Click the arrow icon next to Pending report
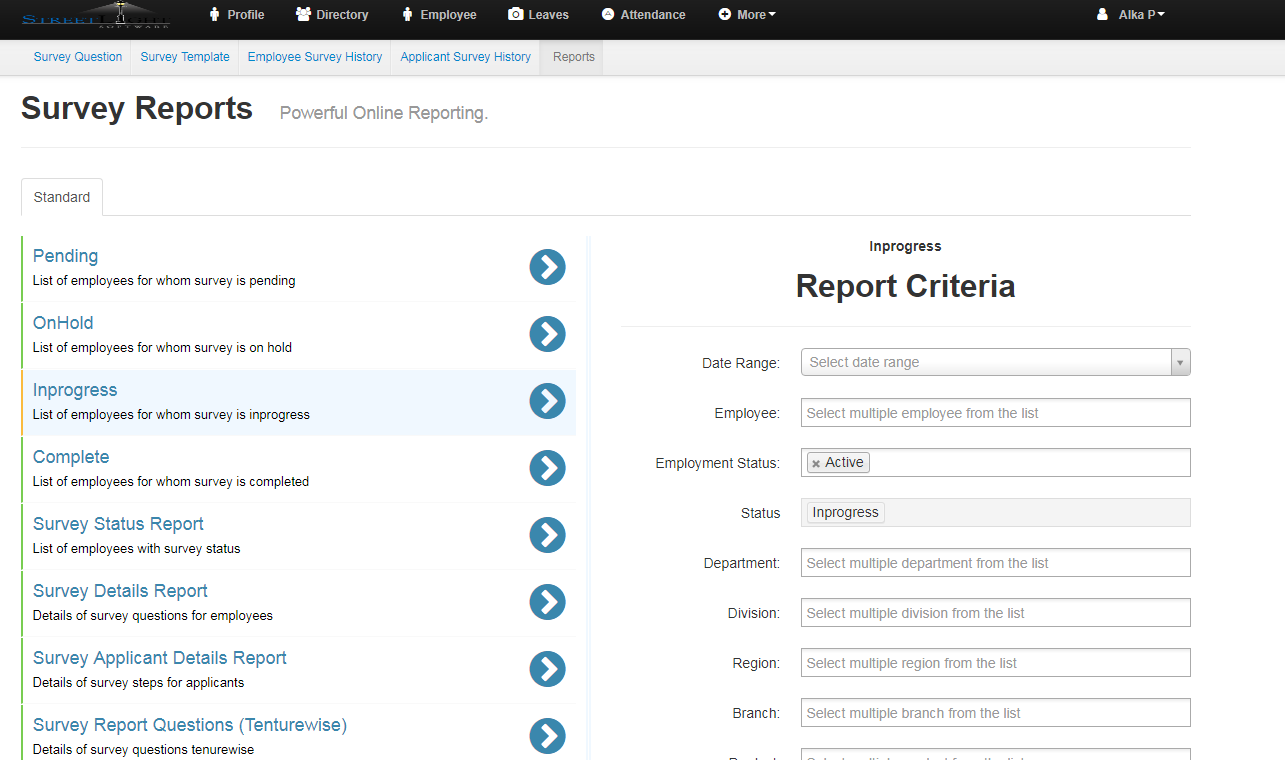This screenshot has height=760, width=1285. click(547, 267)
